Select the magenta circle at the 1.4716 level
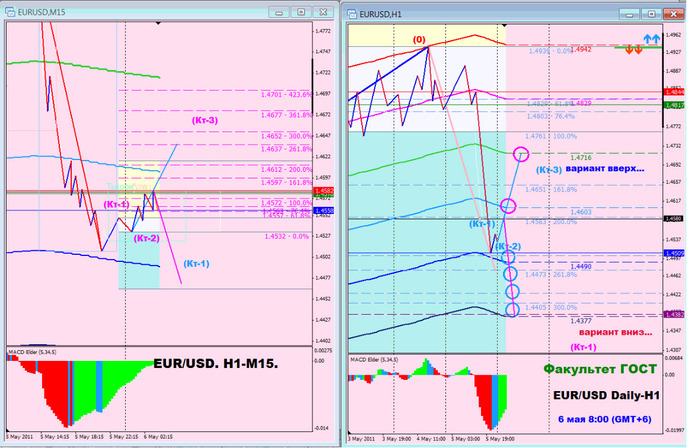 click(x=521, y=154)
